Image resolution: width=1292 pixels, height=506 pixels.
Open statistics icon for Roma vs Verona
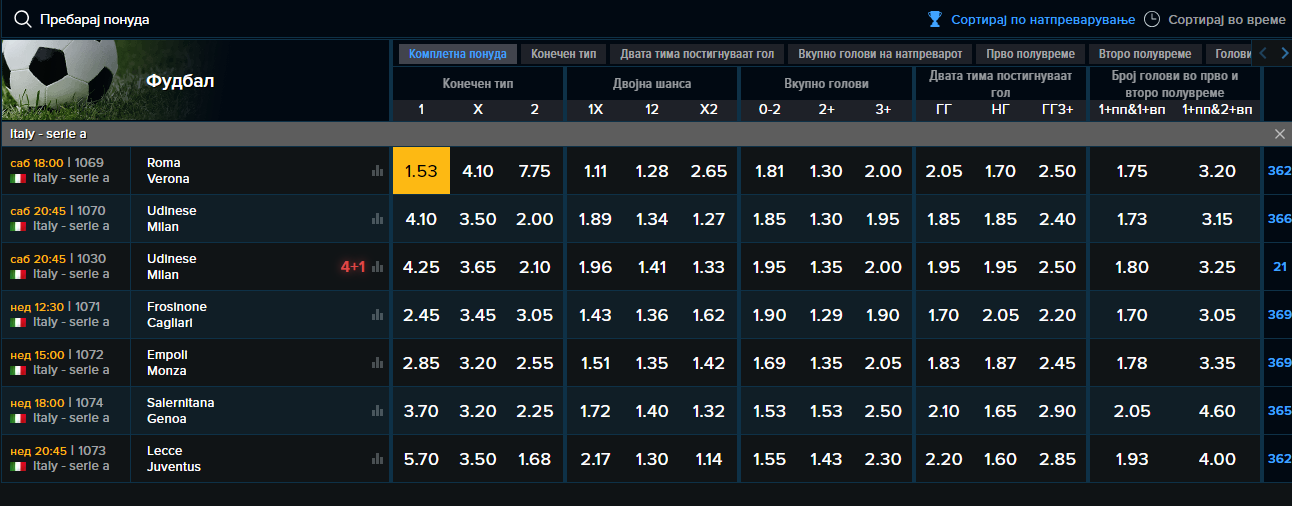pyautogui.click(x=377, y=171)
